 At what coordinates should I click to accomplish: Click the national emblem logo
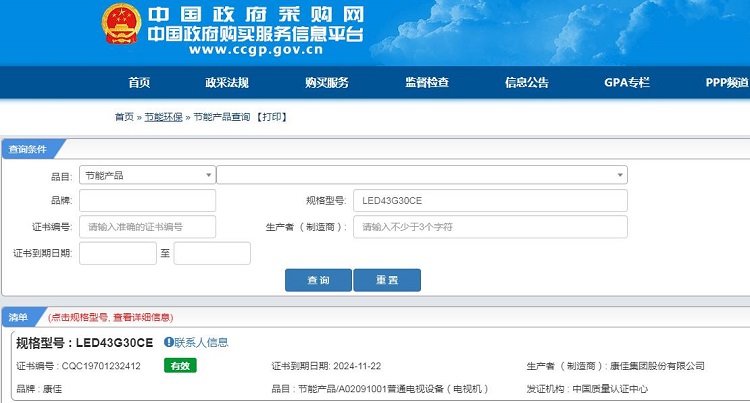pyautogui.click(x=121, y=23)
